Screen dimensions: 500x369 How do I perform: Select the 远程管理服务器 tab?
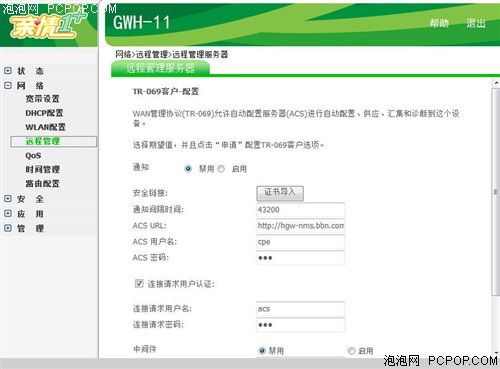coord(160,68)
